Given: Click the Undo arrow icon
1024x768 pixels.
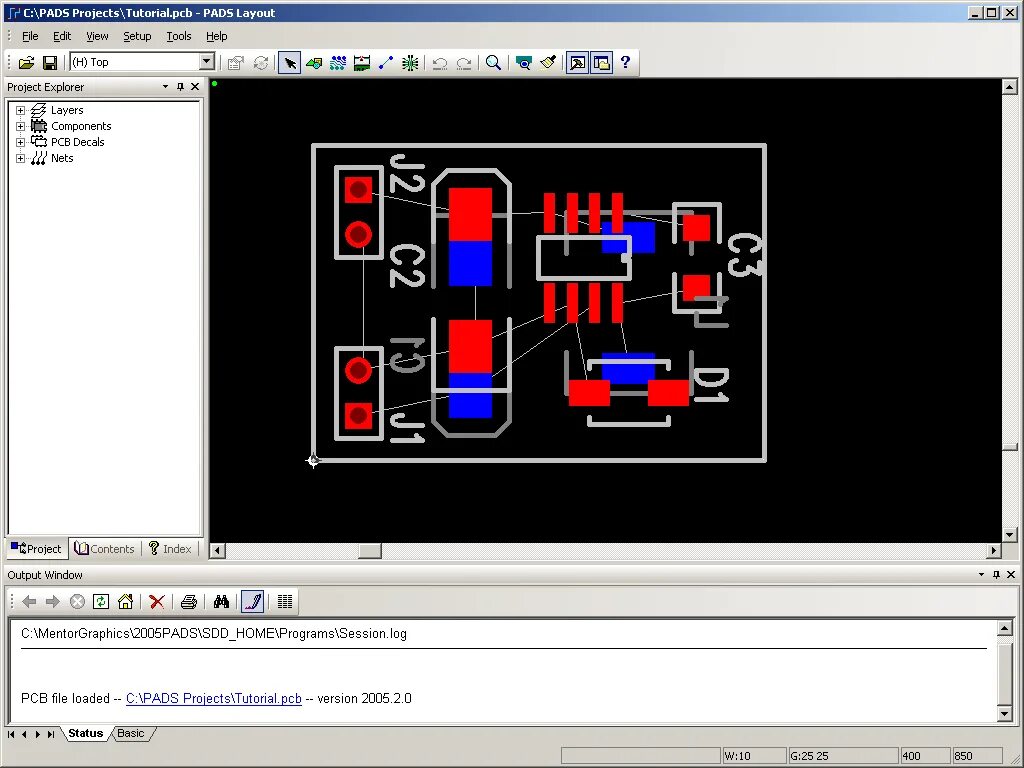Looking at the screenshot, I should [440, 63].
